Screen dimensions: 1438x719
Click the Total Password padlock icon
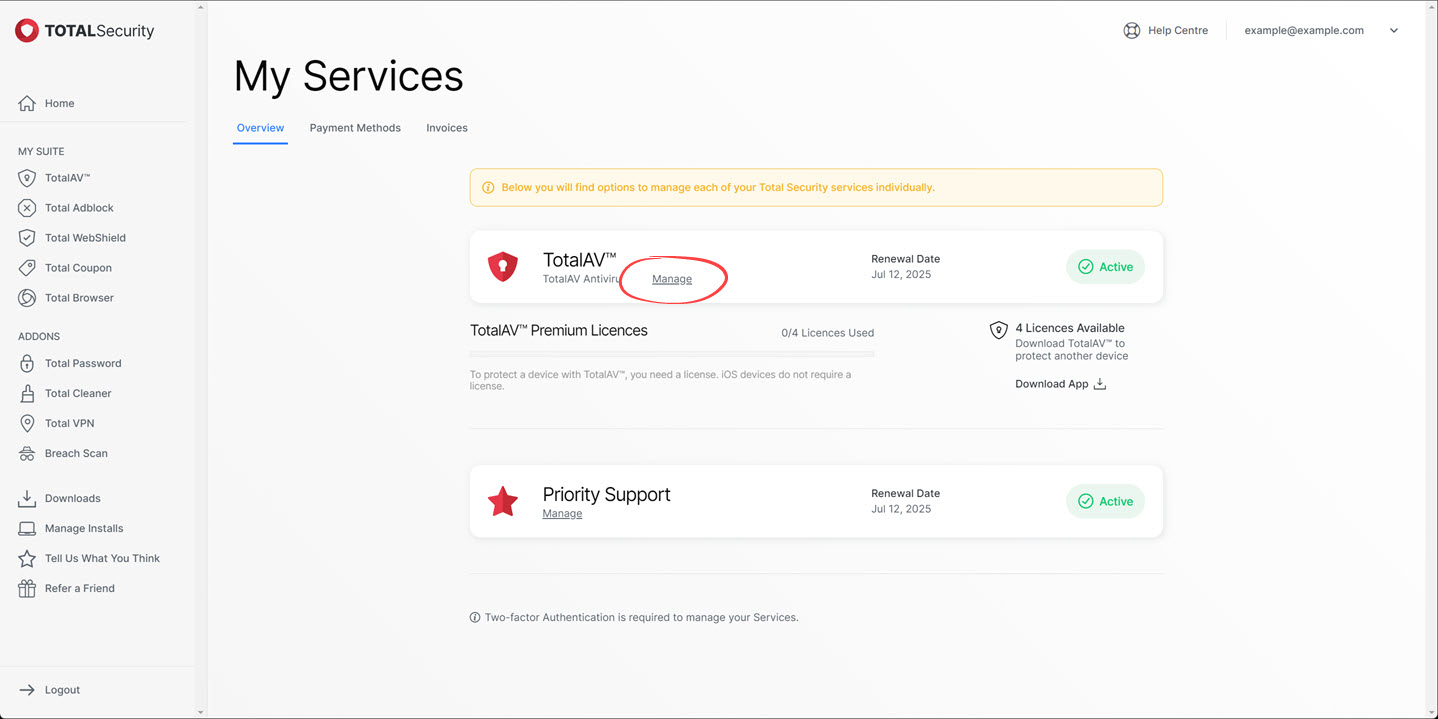click(27, 363)
